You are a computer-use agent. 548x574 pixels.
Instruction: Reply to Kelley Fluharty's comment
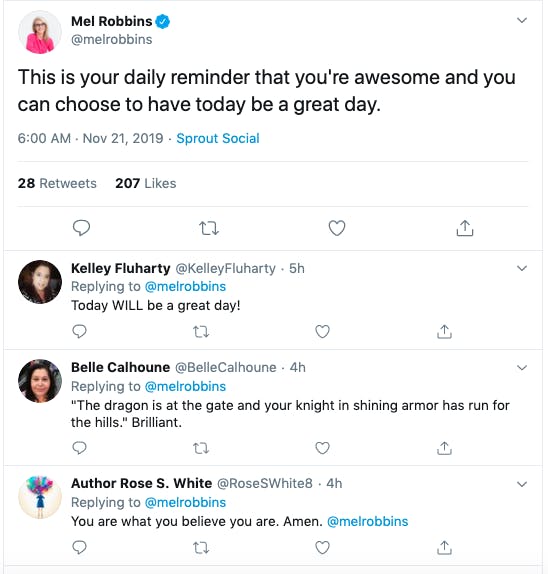(x=79, y=332)
